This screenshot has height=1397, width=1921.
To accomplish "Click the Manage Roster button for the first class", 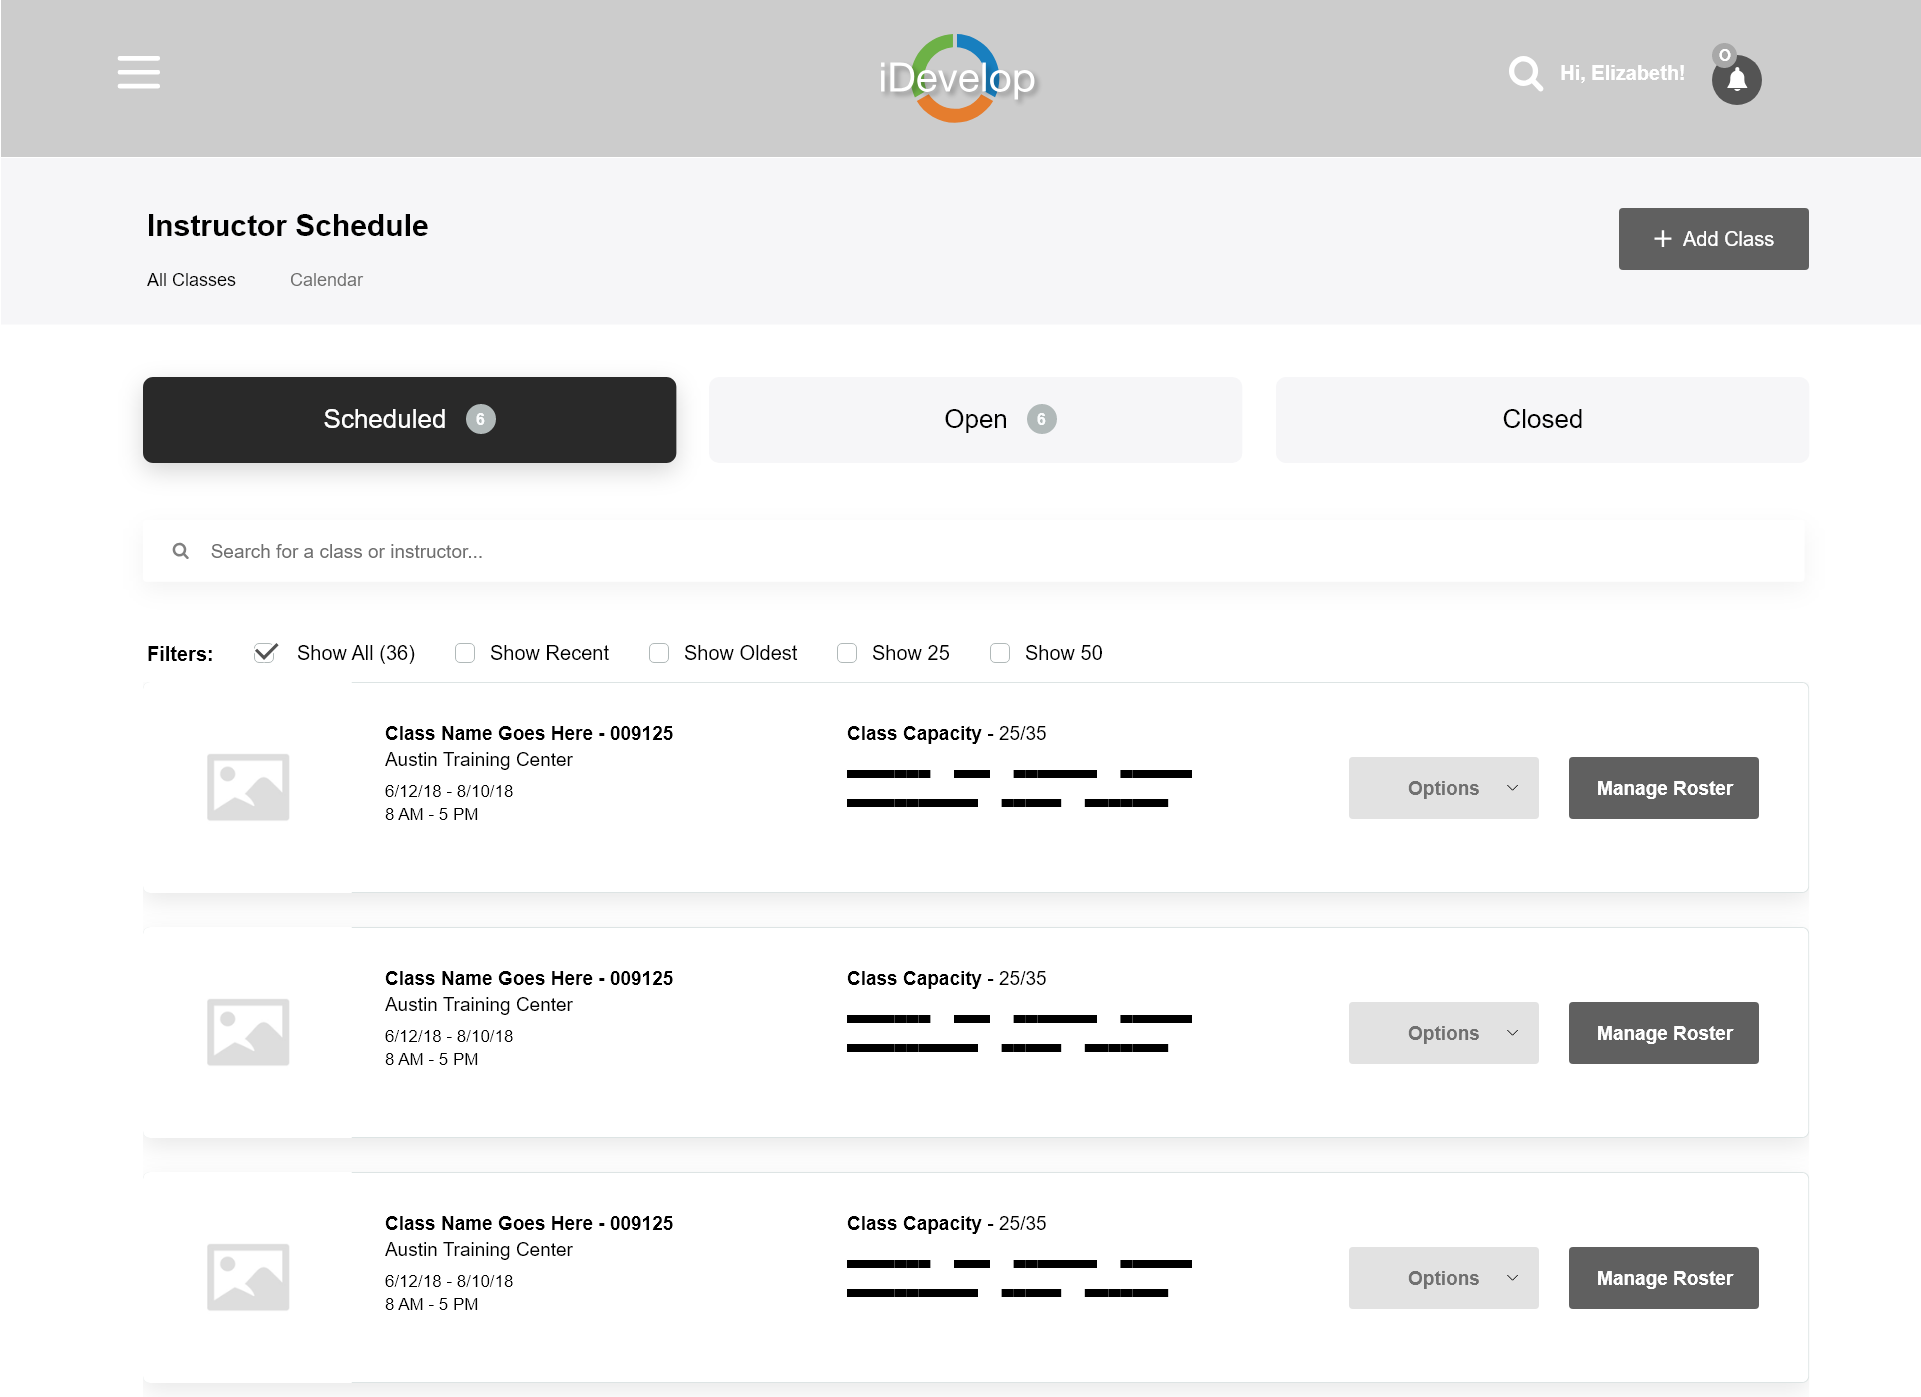I will click(1663, 788).
